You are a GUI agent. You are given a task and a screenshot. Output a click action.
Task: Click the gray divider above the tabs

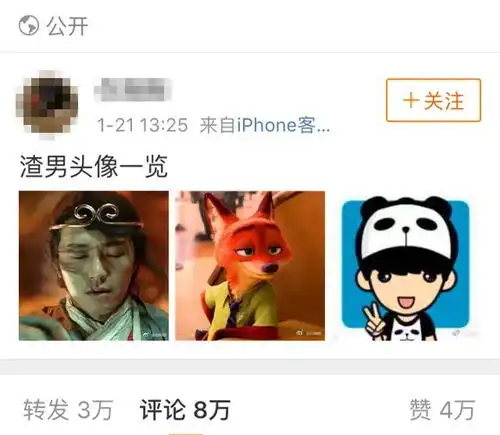click(250, 367)
